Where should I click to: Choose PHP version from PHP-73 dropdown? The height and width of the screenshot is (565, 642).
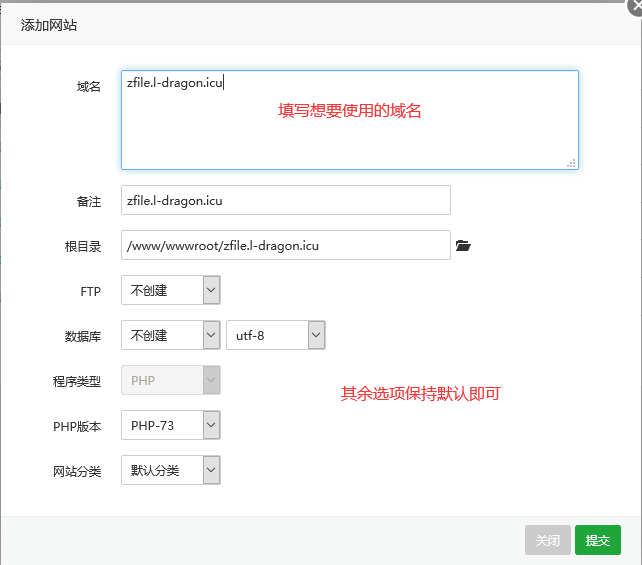pos(170,425)
